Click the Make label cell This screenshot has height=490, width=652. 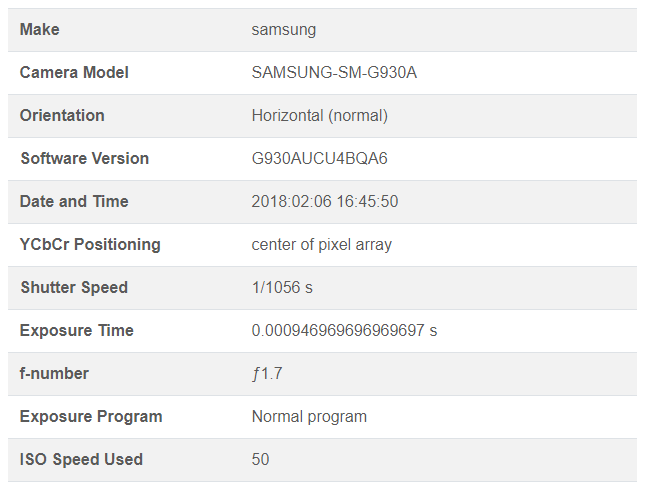40,30
